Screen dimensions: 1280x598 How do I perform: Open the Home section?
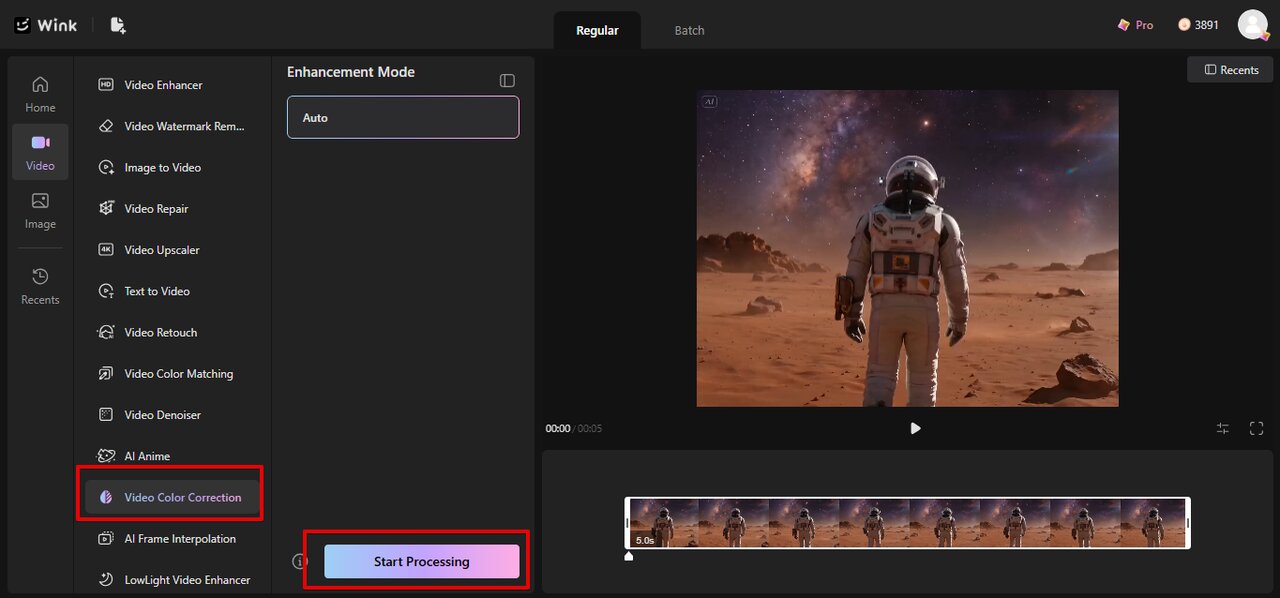click(40, 94)
